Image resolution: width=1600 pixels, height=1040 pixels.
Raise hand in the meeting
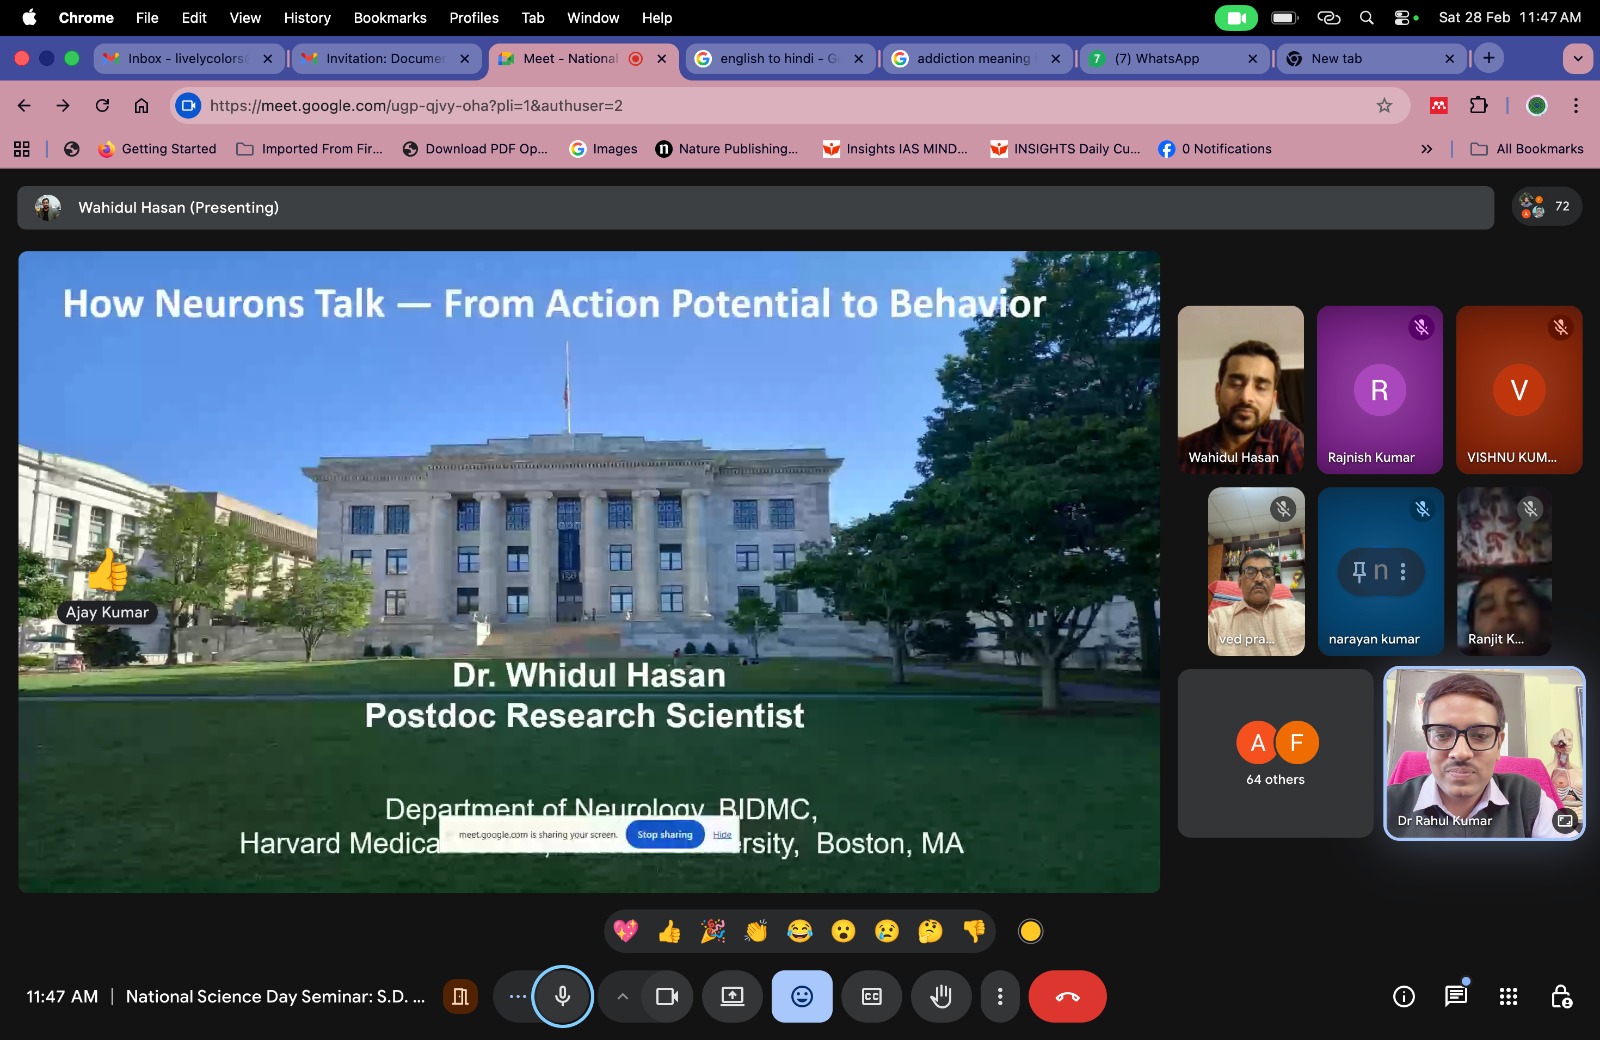[x=941, y=996]
